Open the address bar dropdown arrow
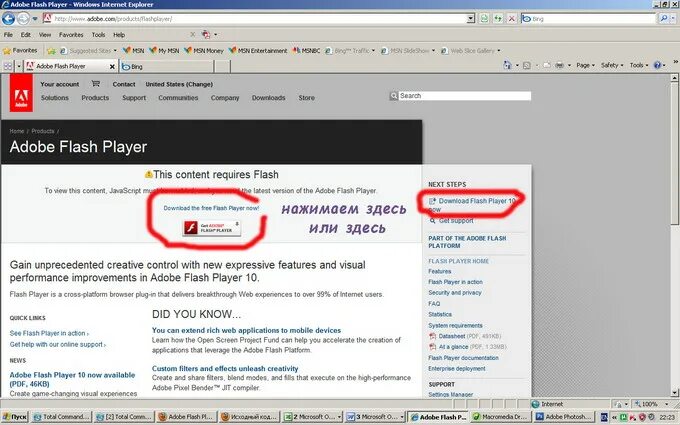680x425 pixels. coord(471,19)
